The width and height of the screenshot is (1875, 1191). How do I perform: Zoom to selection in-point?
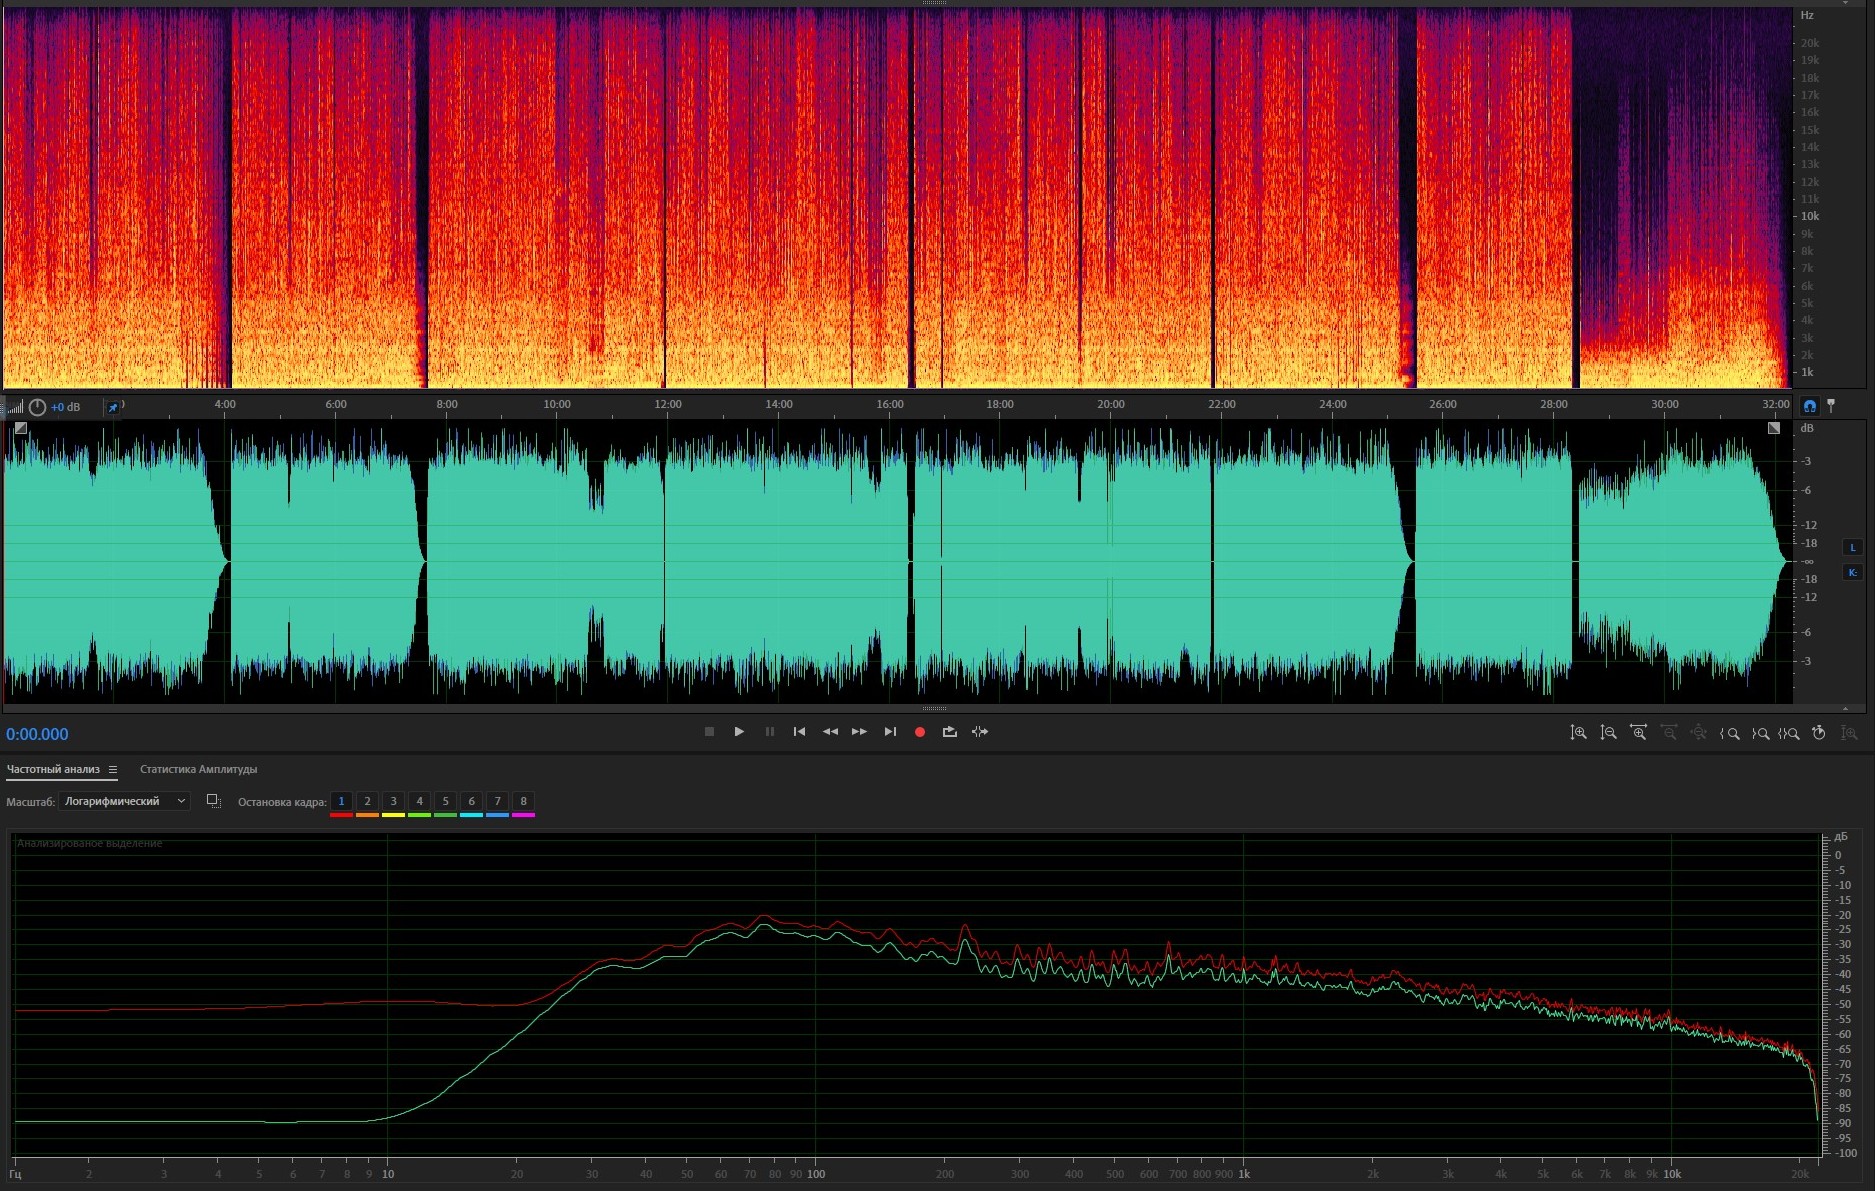pos(1729,733)
